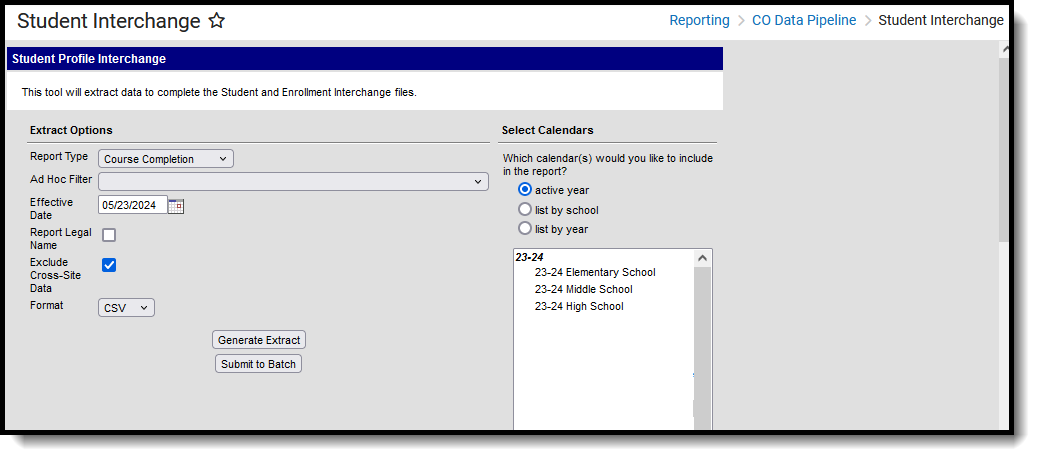Click the Select Calendars heading
The height and width of the screenshot is (460, 1039).
[547, 130]
